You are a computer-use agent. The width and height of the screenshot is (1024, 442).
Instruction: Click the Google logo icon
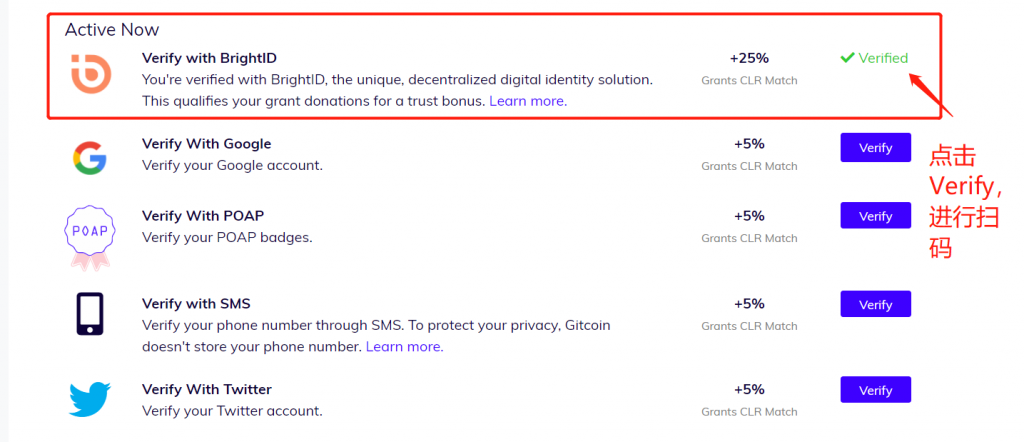(x=90, y=157)
